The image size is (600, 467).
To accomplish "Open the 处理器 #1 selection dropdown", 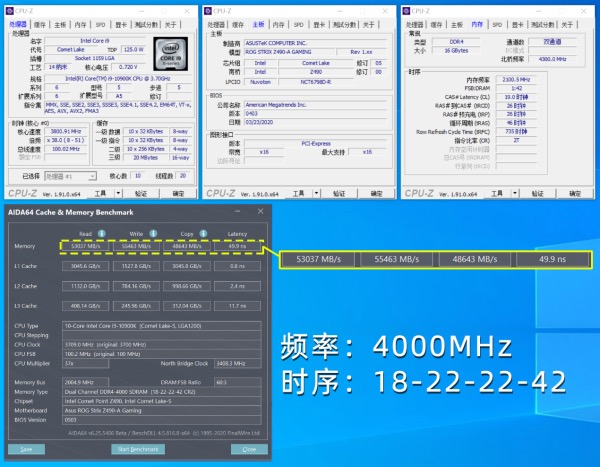I will 92,176.
